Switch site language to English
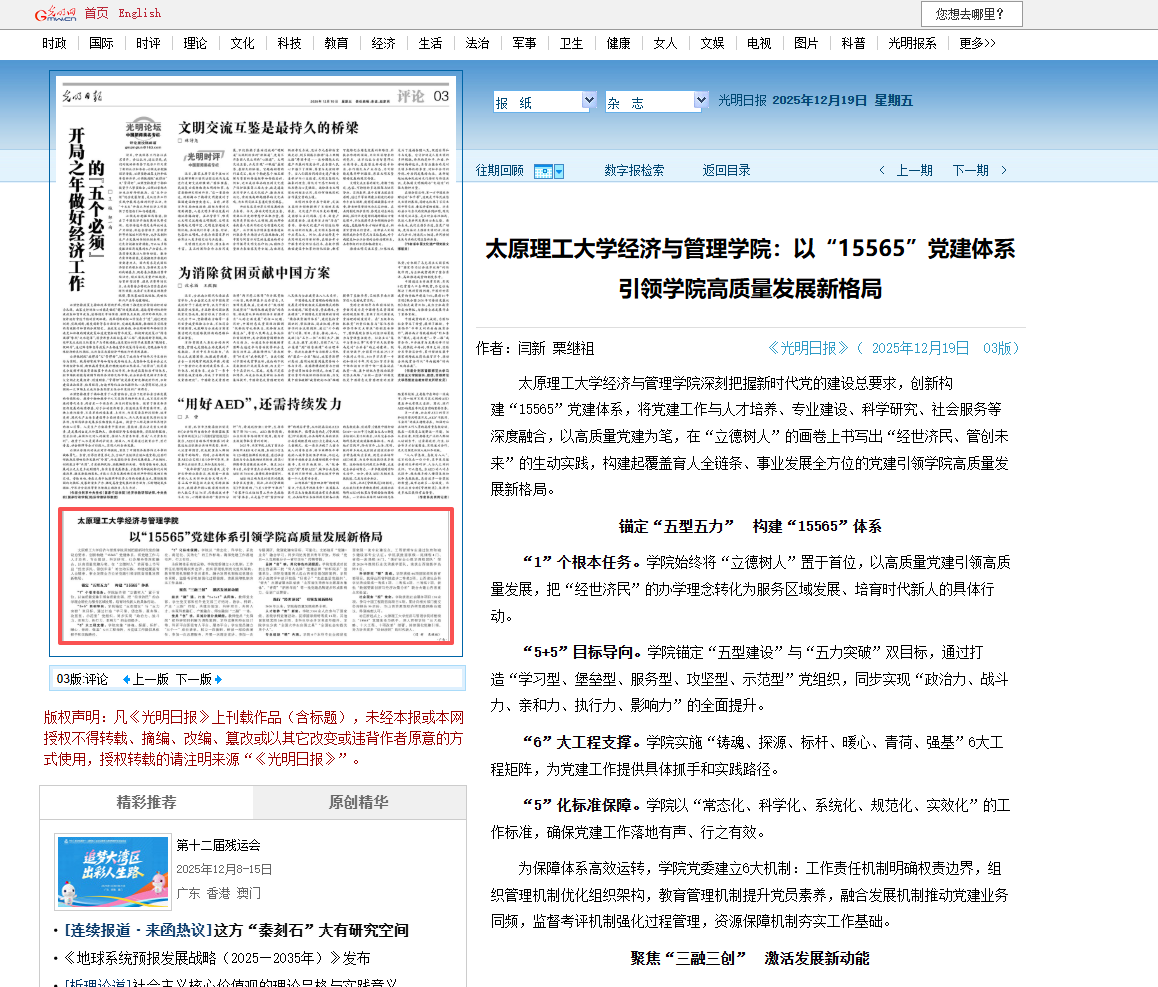Image resolution: width=1158 pixels, height=987 pixels. coord(139,13)
